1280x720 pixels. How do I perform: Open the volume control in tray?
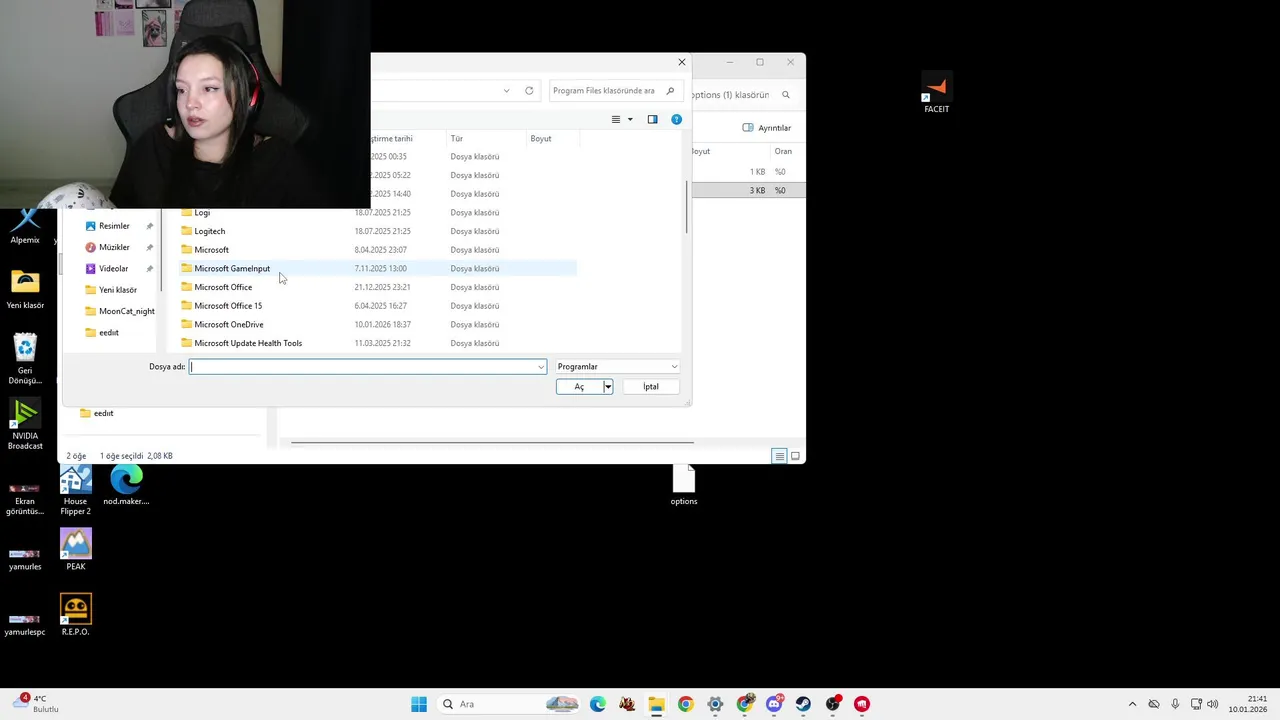pos(1214,704)
